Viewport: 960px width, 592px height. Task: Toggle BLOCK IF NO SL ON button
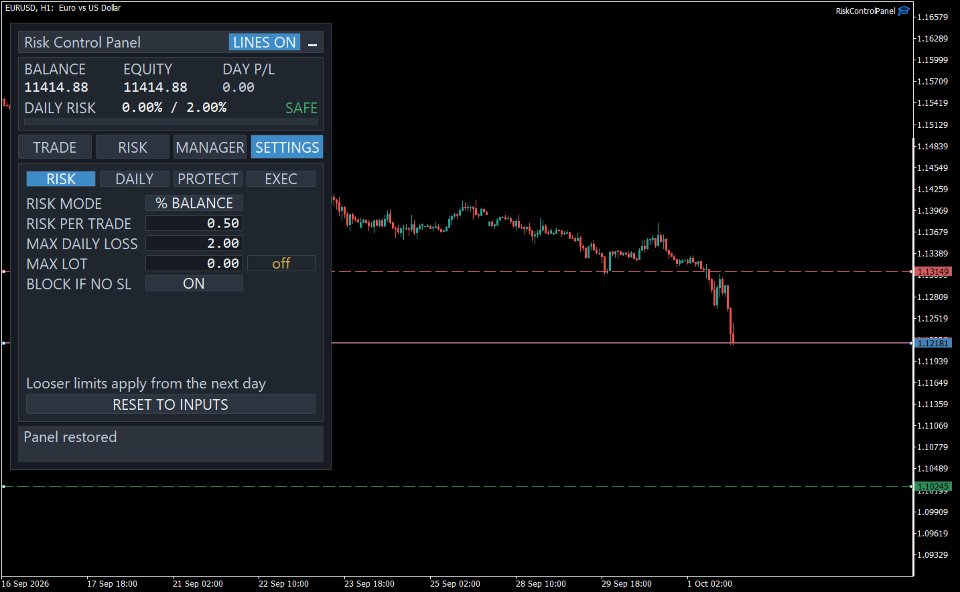193,283
